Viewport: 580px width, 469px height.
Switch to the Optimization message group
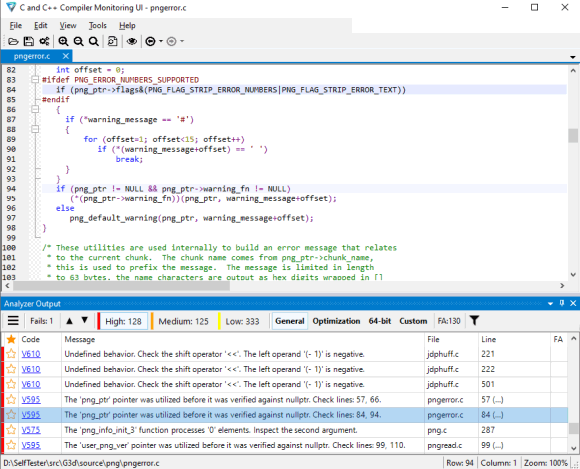[x=336, y=321]
